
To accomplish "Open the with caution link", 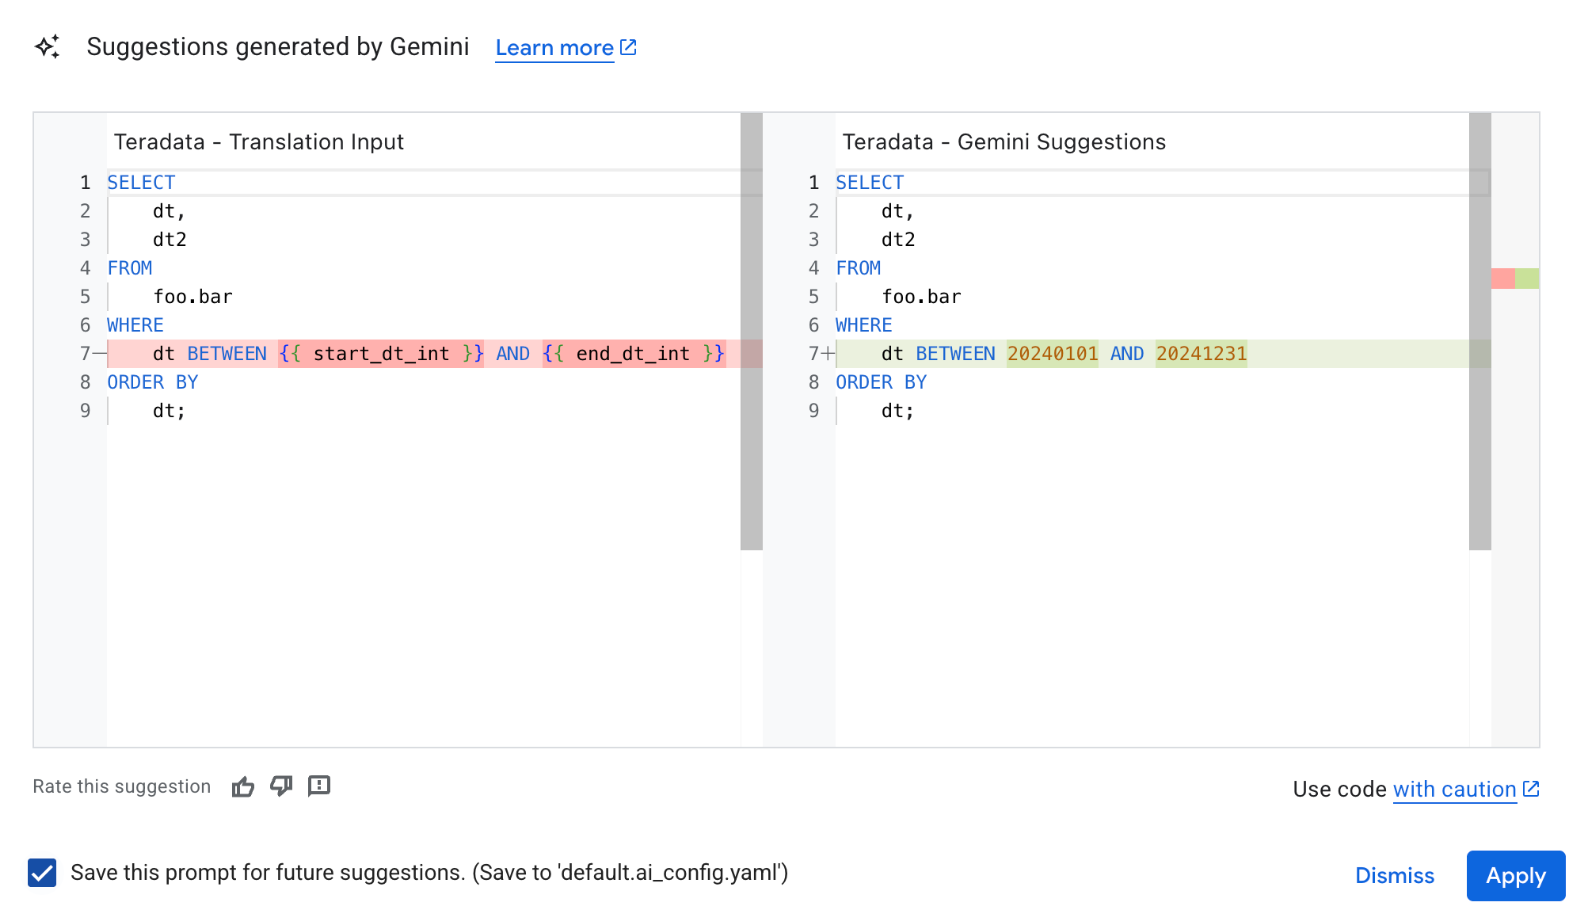I will (x=1454, y=789).
